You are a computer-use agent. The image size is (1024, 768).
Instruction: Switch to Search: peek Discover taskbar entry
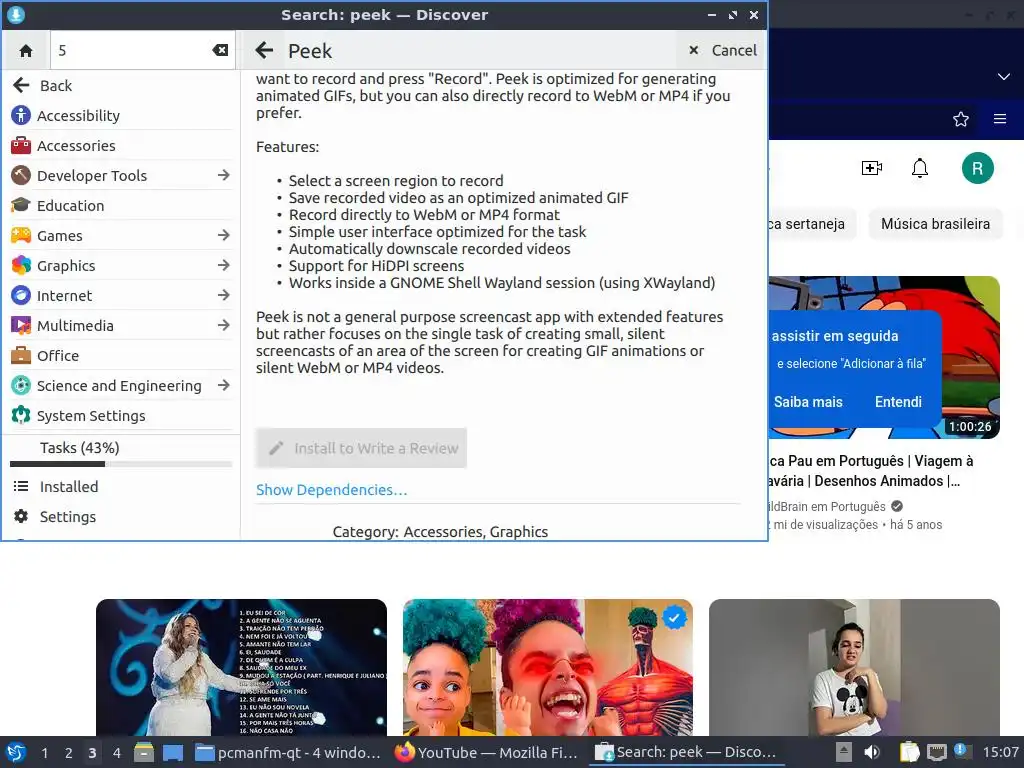pyautogui.click(x=686, y=752)
